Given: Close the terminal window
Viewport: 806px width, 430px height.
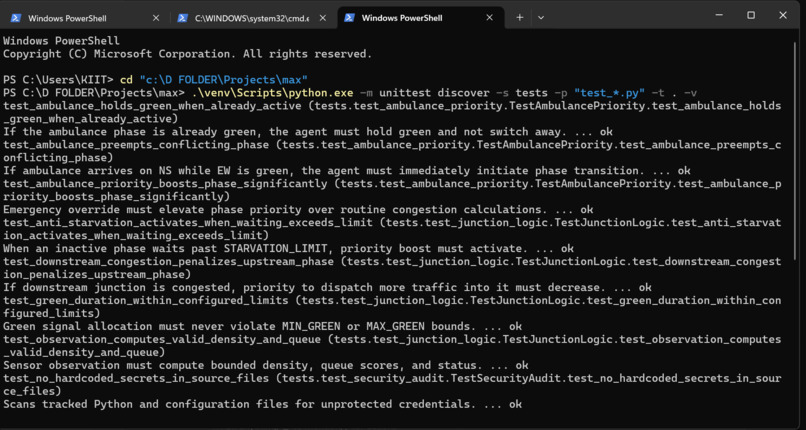Looking at the screenshot, I should (x=783, y=15).
